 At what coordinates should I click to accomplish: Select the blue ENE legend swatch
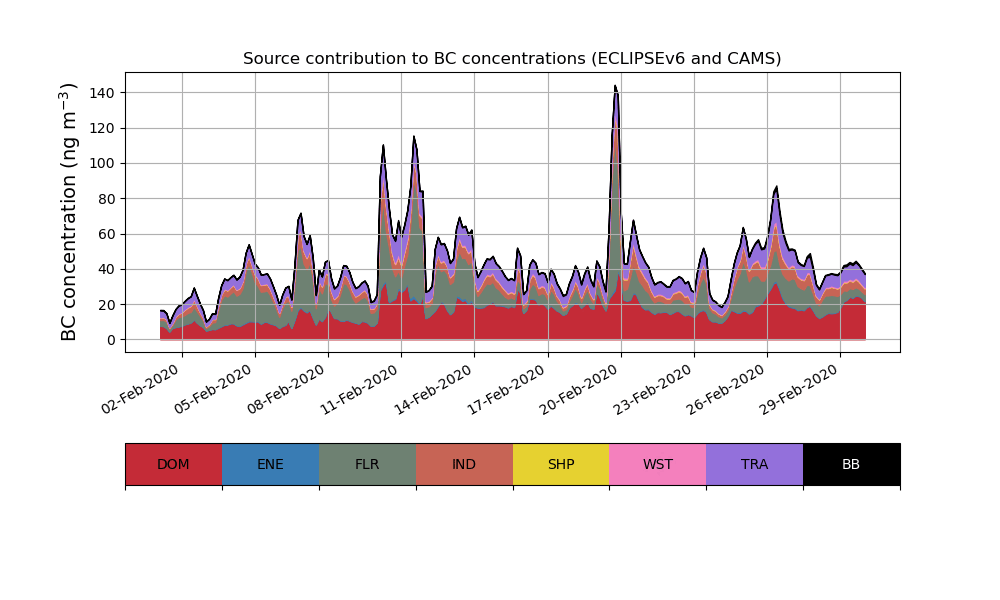[x=270, y=464]
